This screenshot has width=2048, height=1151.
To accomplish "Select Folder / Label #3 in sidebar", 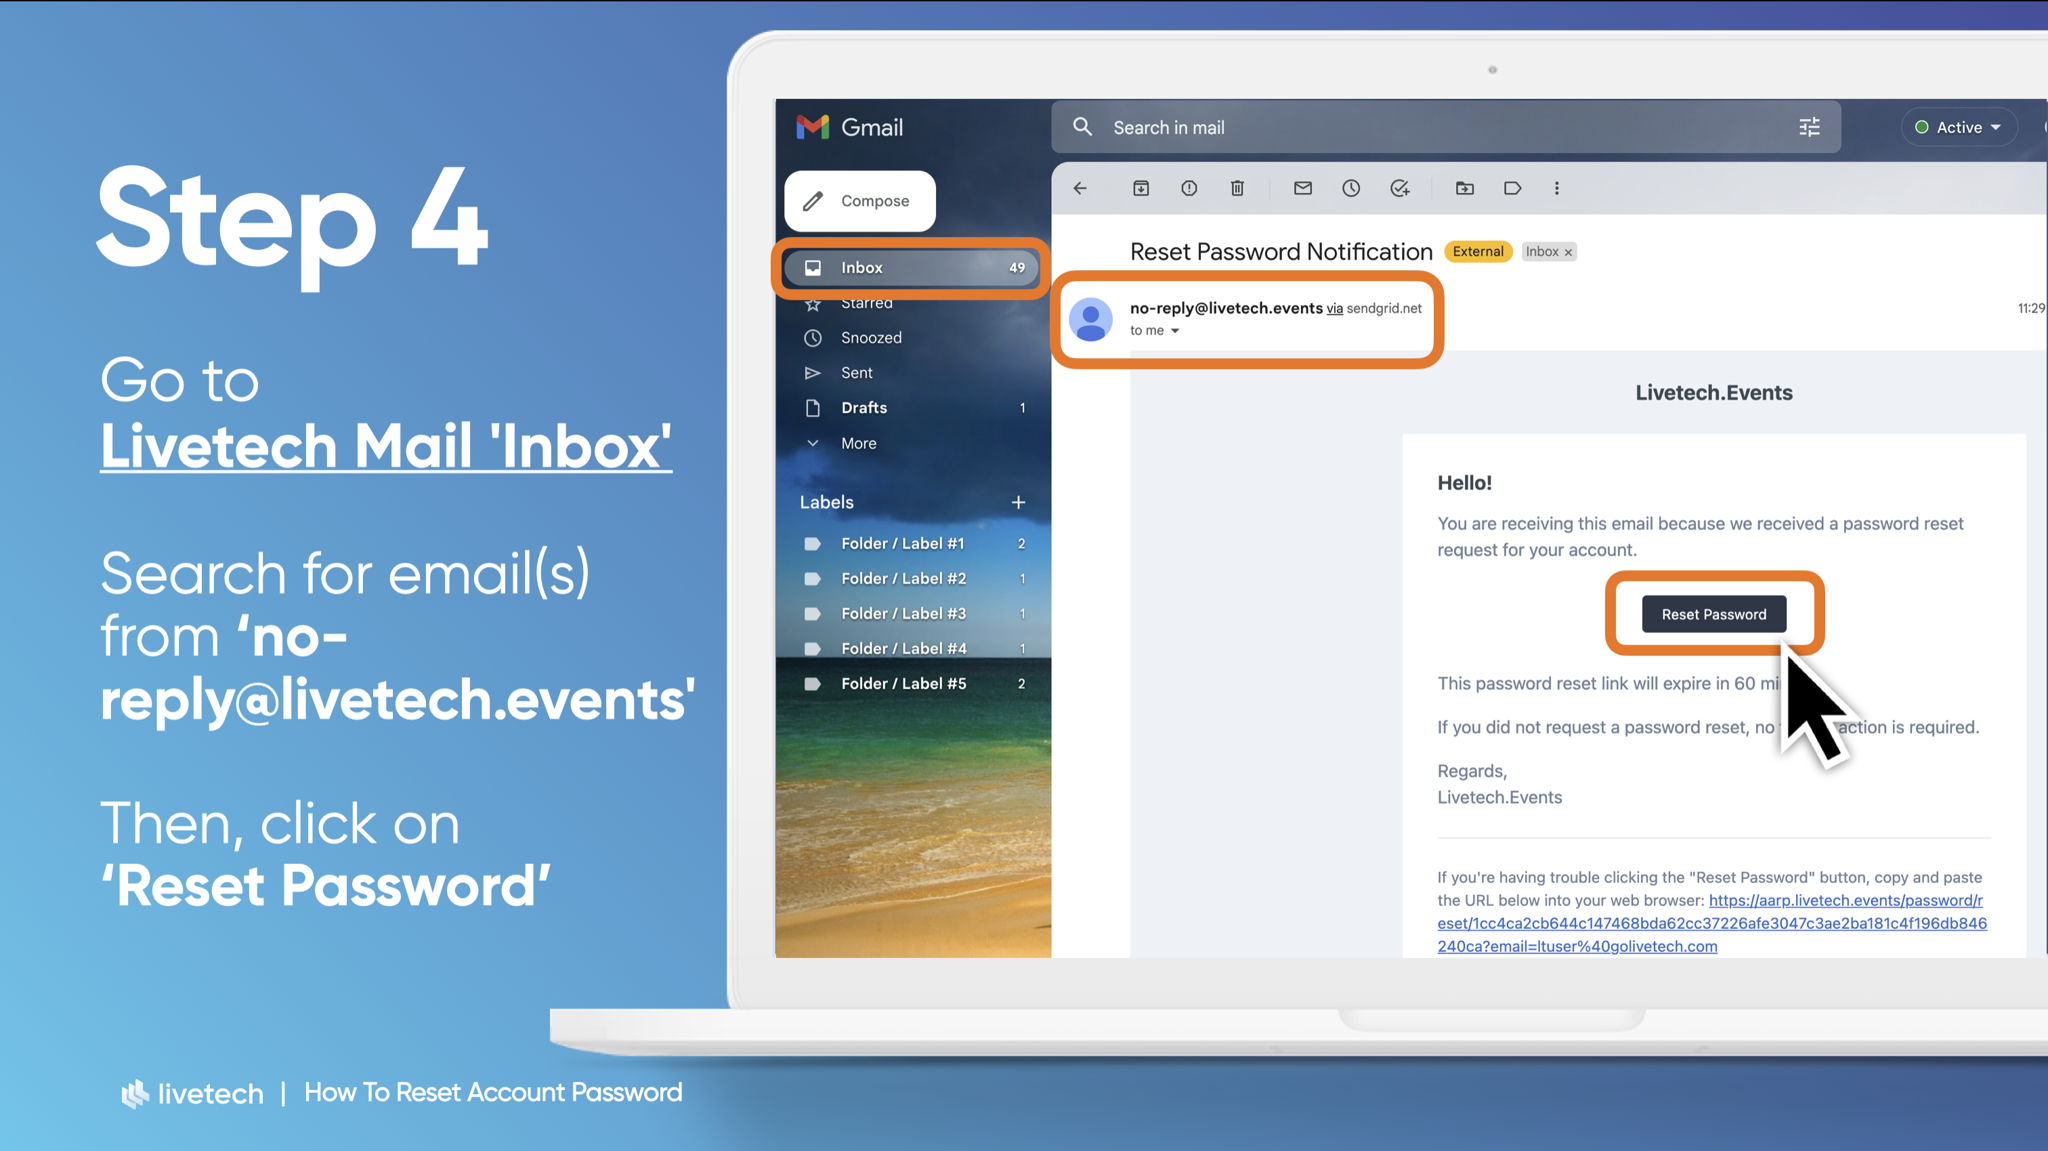I will [903, 614].
